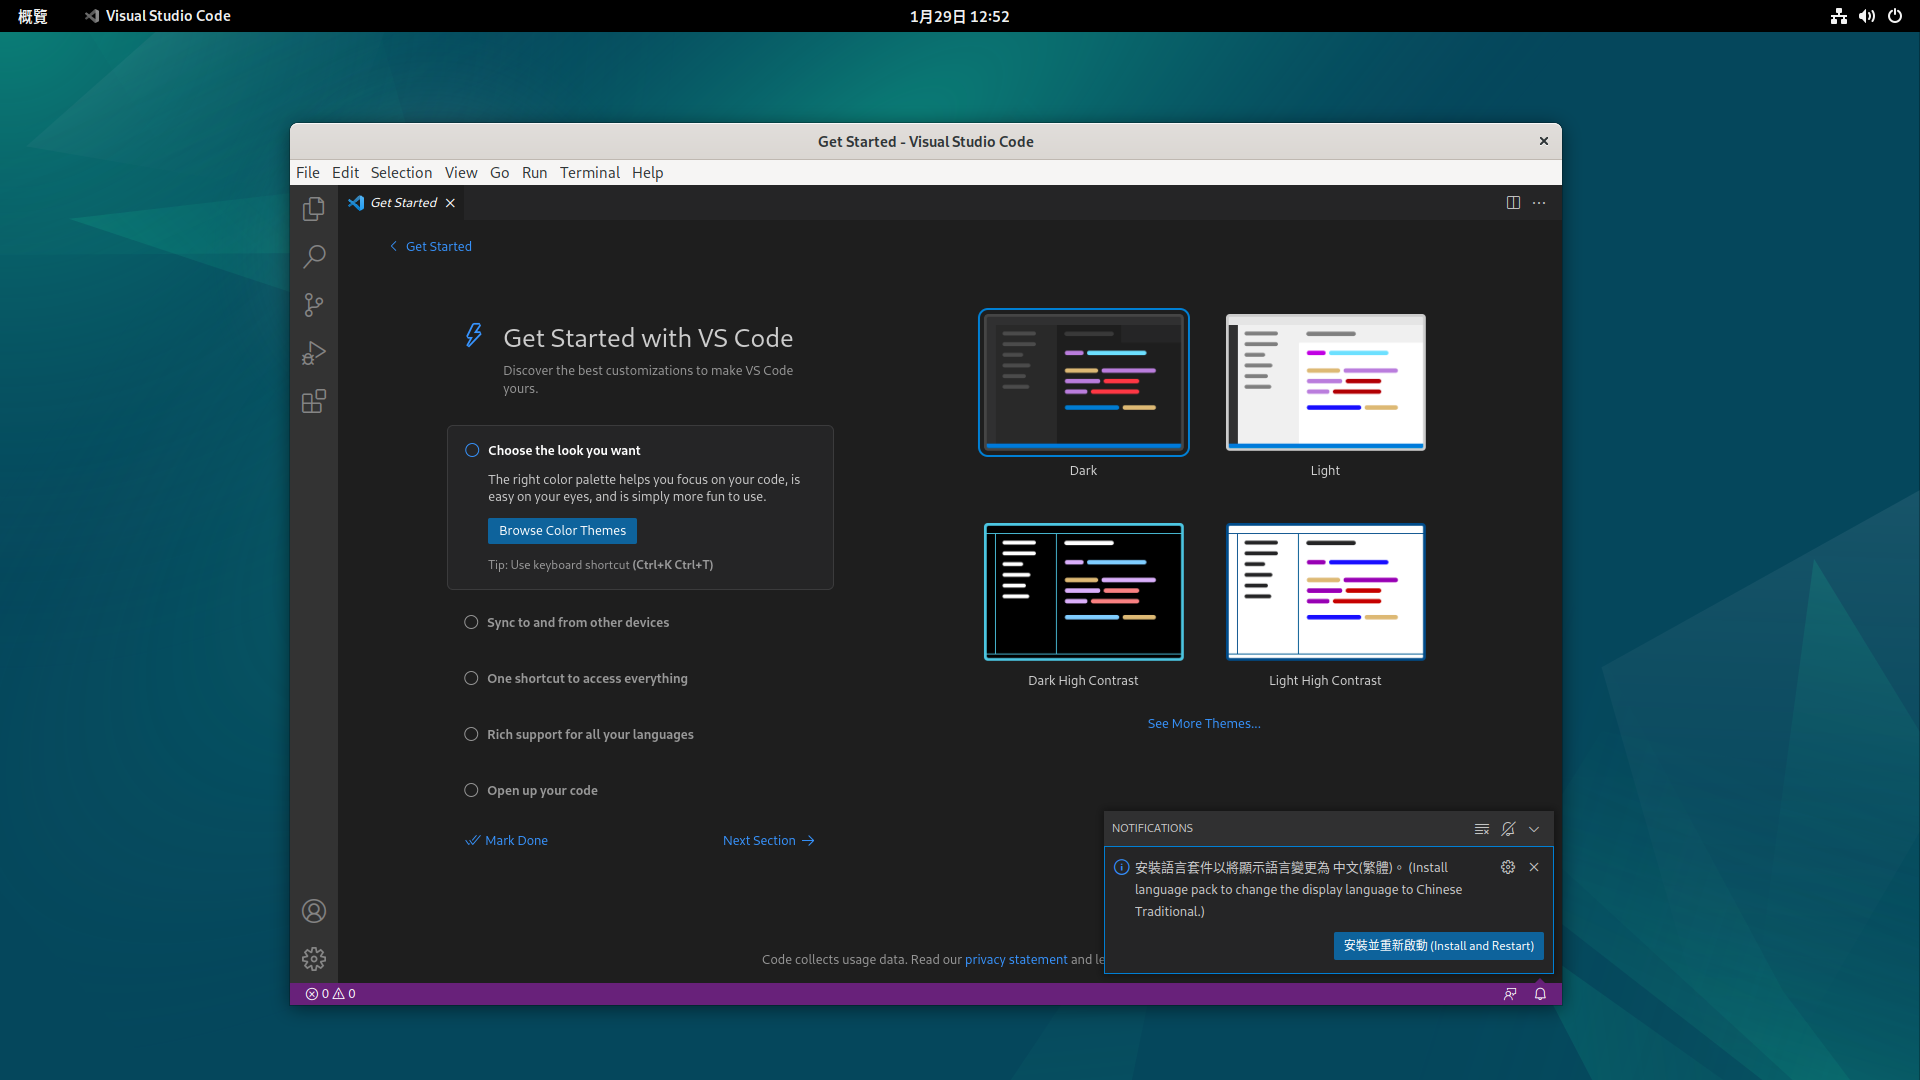Image resolution: width=1920 pixels, height=1080 pixels.
Task: Open the Source Control view
Action: 313,305
